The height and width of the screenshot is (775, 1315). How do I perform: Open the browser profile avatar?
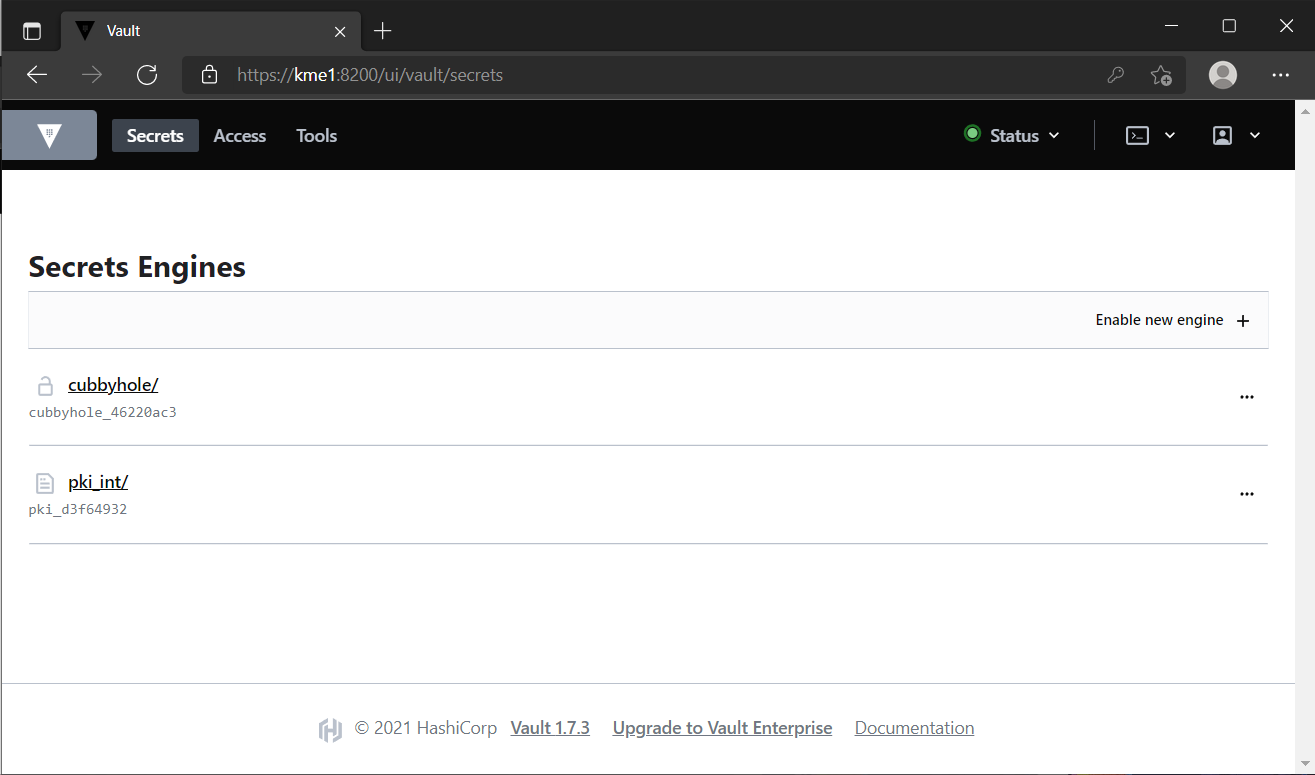tap(1223, 75)
